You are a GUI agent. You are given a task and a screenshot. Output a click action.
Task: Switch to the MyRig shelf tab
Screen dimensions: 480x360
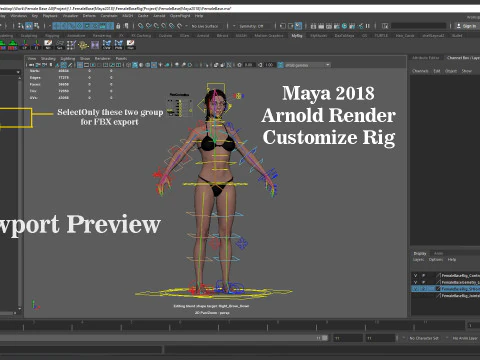click(x=297, y=35)
